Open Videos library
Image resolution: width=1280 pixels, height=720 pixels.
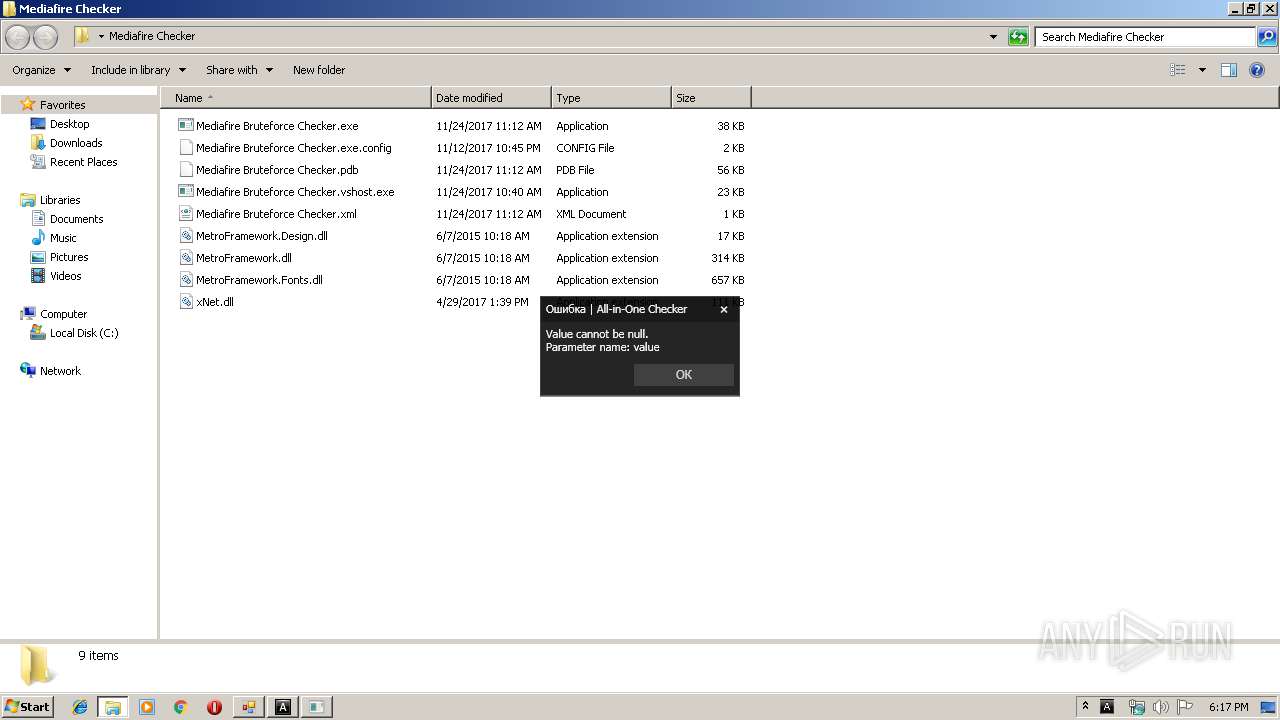pos(66,276)
